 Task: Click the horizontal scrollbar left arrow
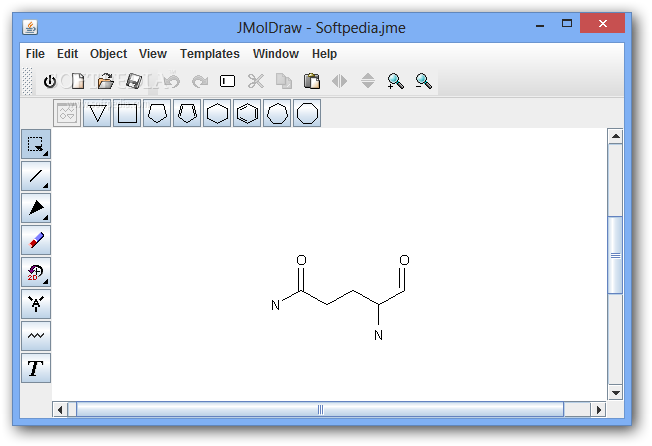click(x=60, y=410)
